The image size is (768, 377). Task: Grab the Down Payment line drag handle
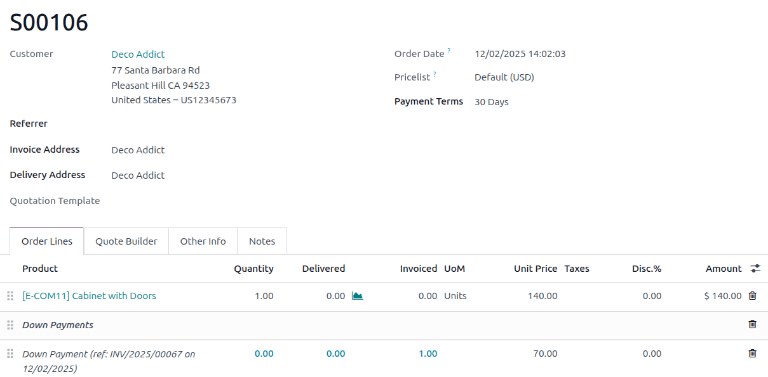(10, 353)
